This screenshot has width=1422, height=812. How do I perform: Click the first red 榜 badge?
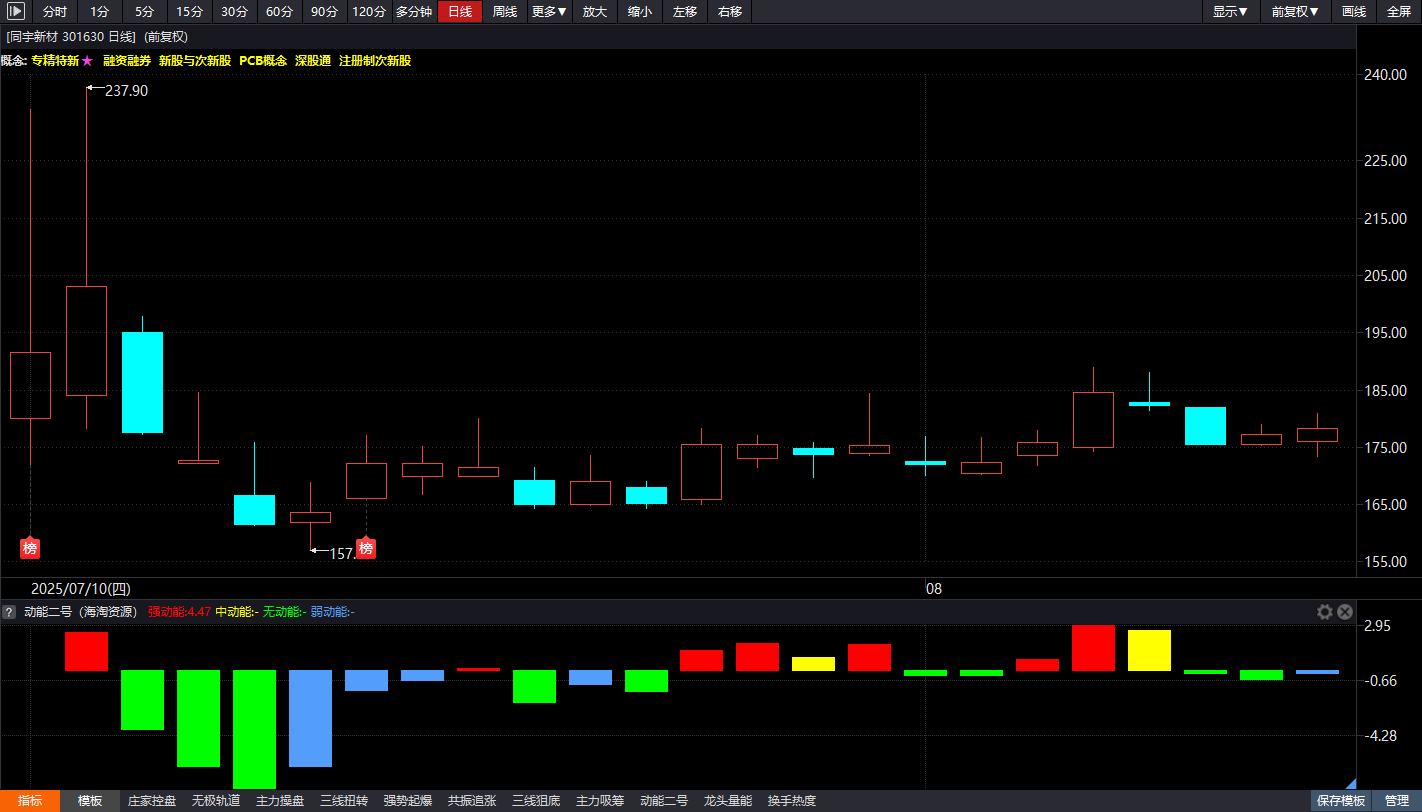(x=30, y=548)
